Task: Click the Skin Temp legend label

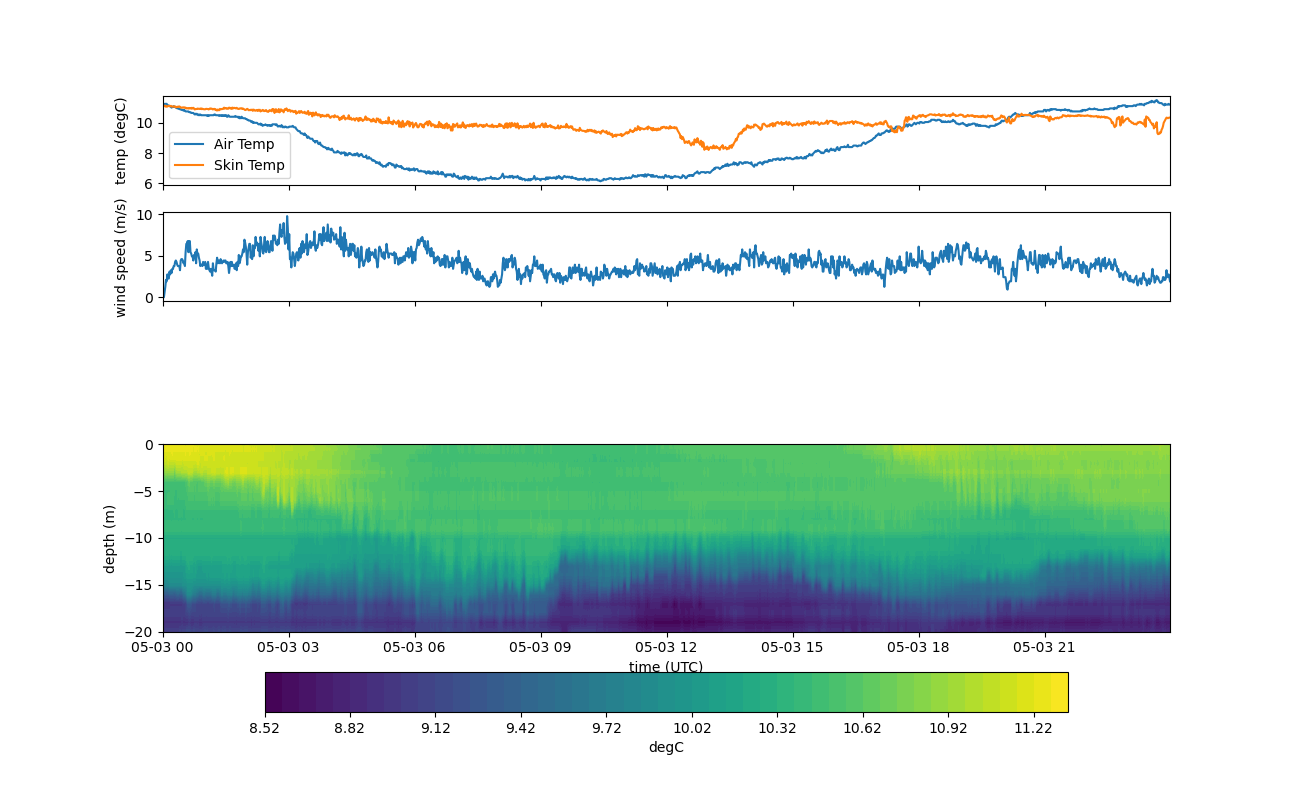Action: click(x=249, y=165)
